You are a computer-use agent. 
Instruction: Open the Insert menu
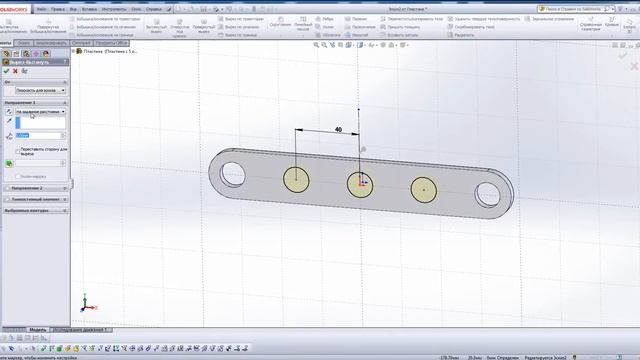pos(89,9)
